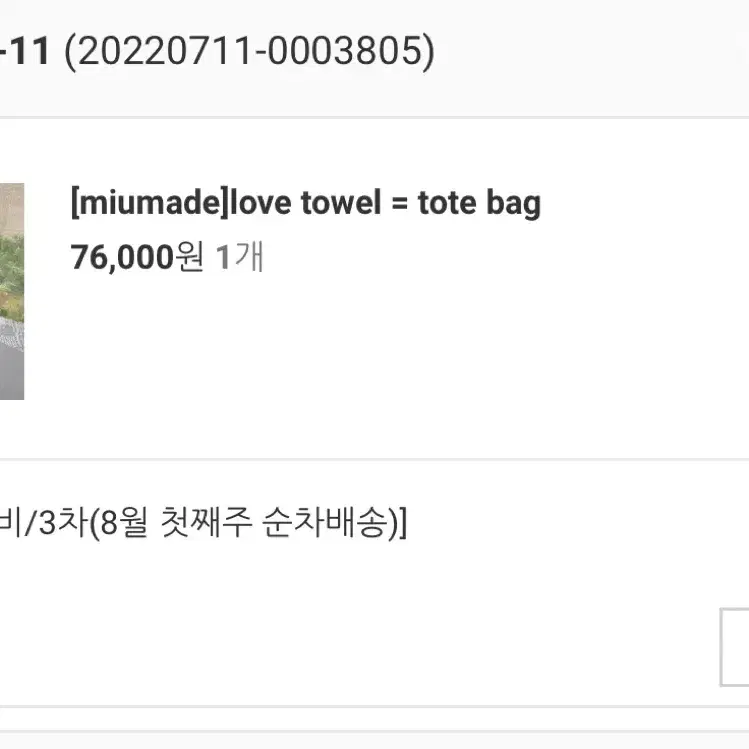
Task: Click the [miumade] brand prefix in title
Action: [150, 203]
